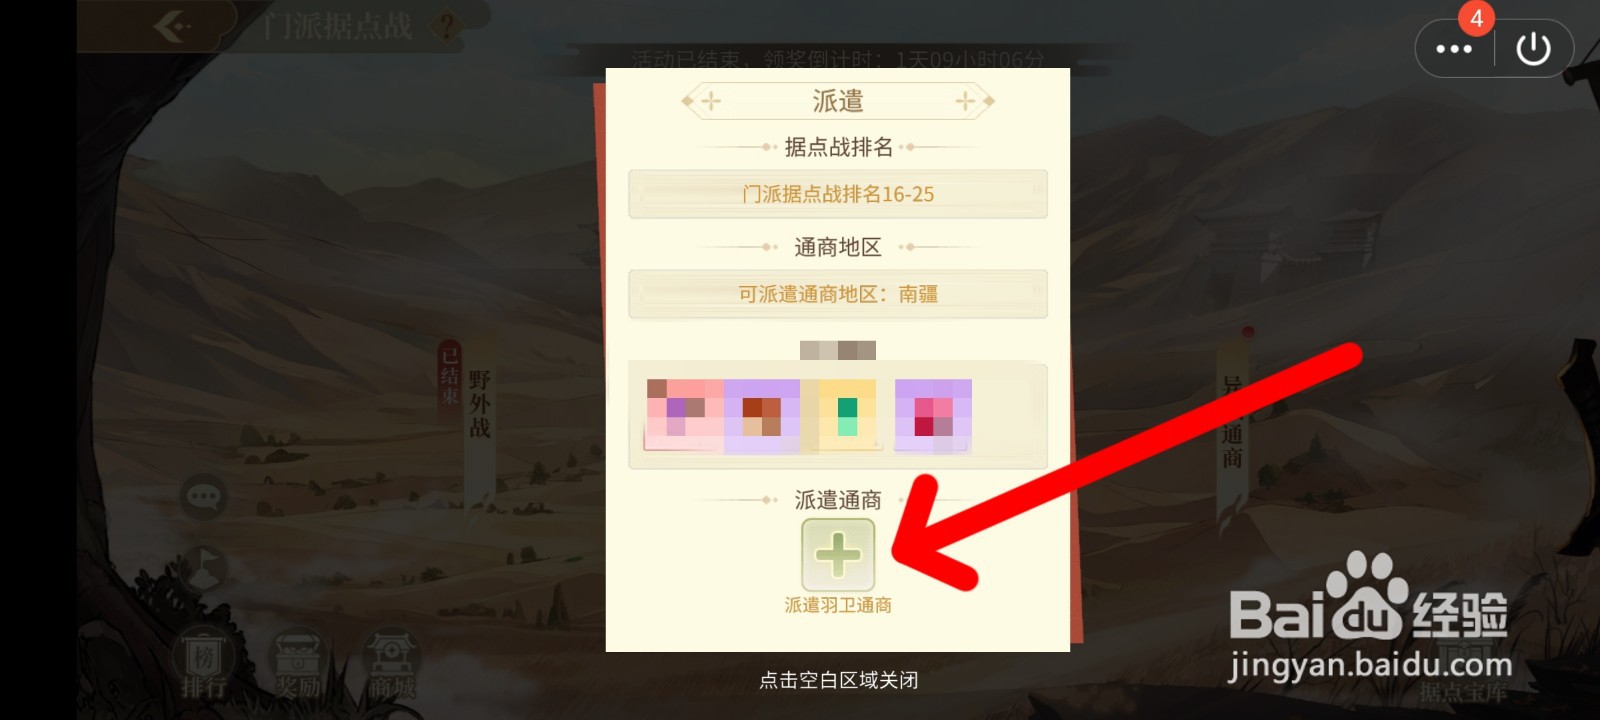Screen dimensions: 1600x720
Task: Open the question mark help icon
Action: [447, 25]
